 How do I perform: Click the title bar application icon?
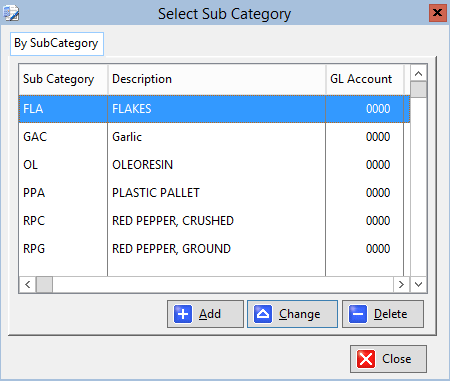[x=11, y=13]
